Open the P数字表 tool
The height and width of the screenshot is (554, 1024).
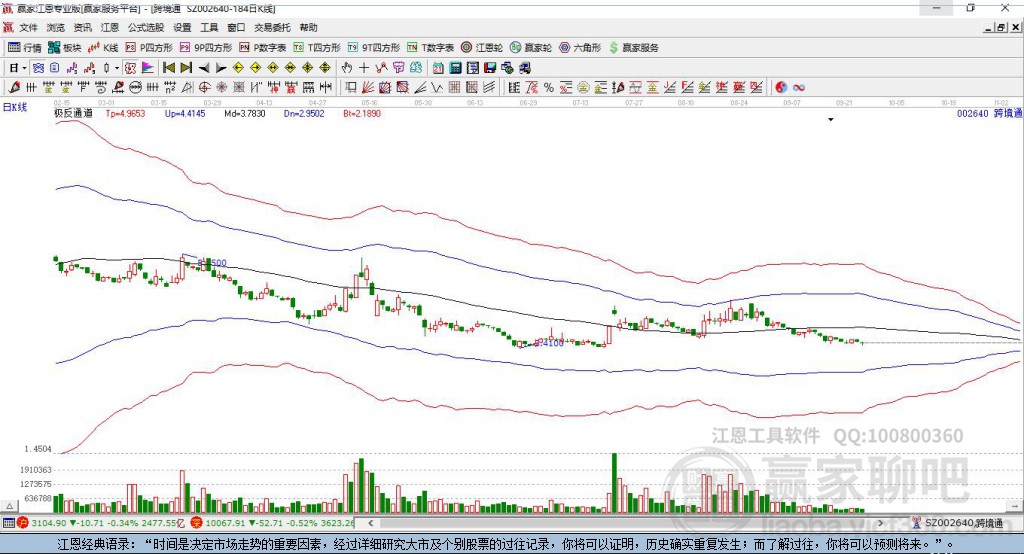click(263, 48)
